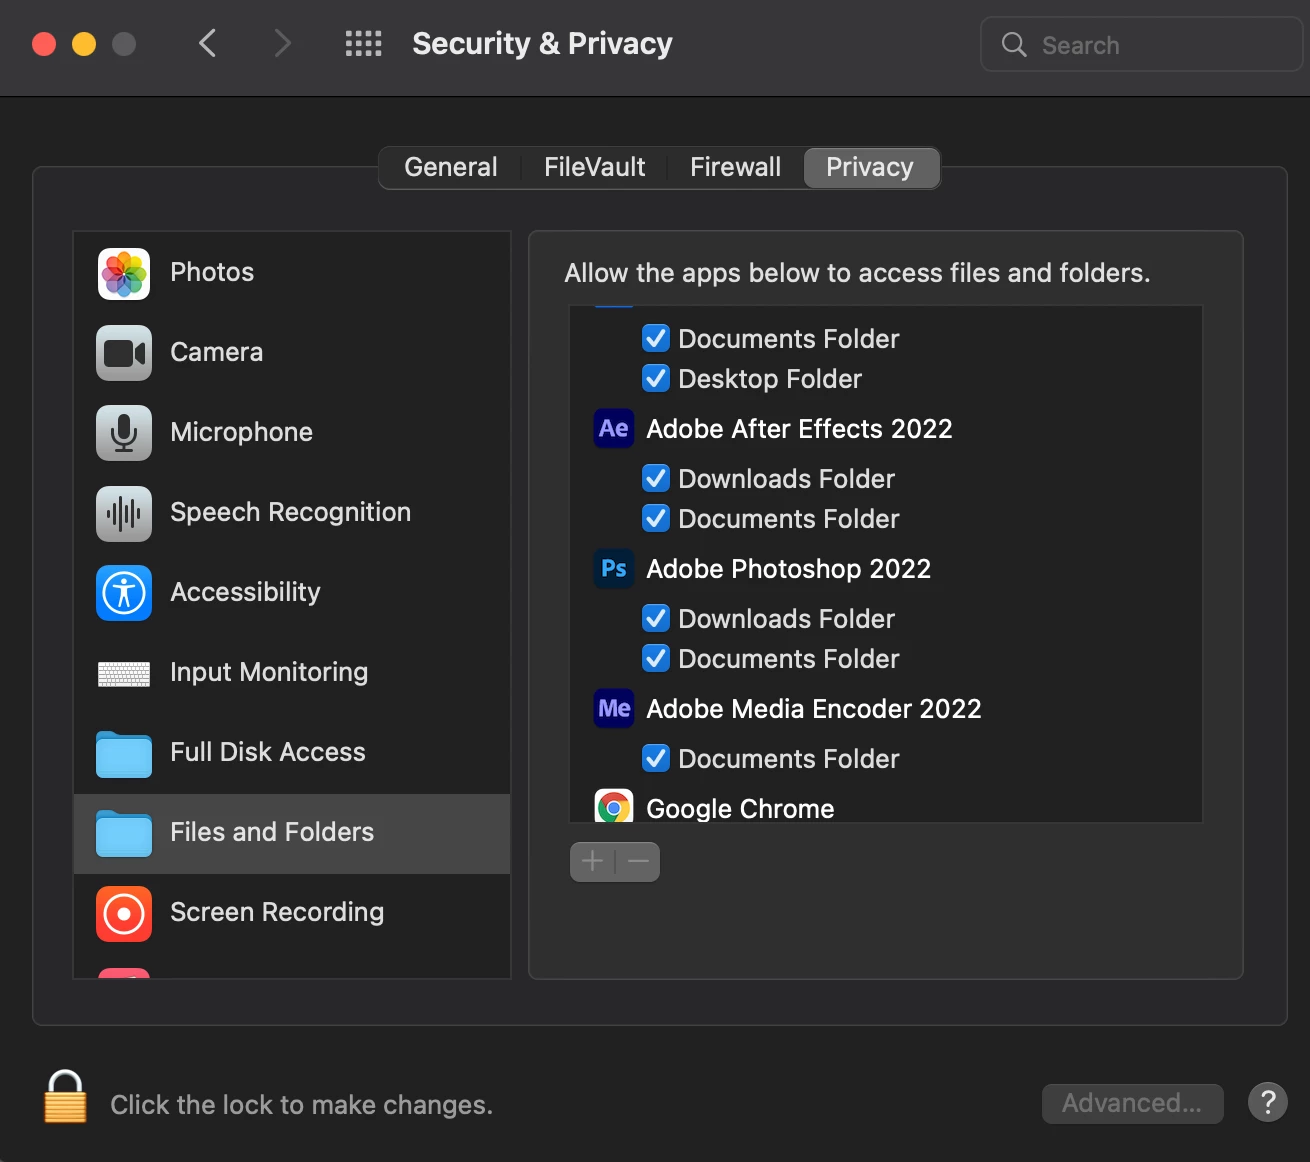The height and width of the screenshot is (1162, 1310).
Task: Select Accessibility label in sidebar
Action: pos(245,592)
